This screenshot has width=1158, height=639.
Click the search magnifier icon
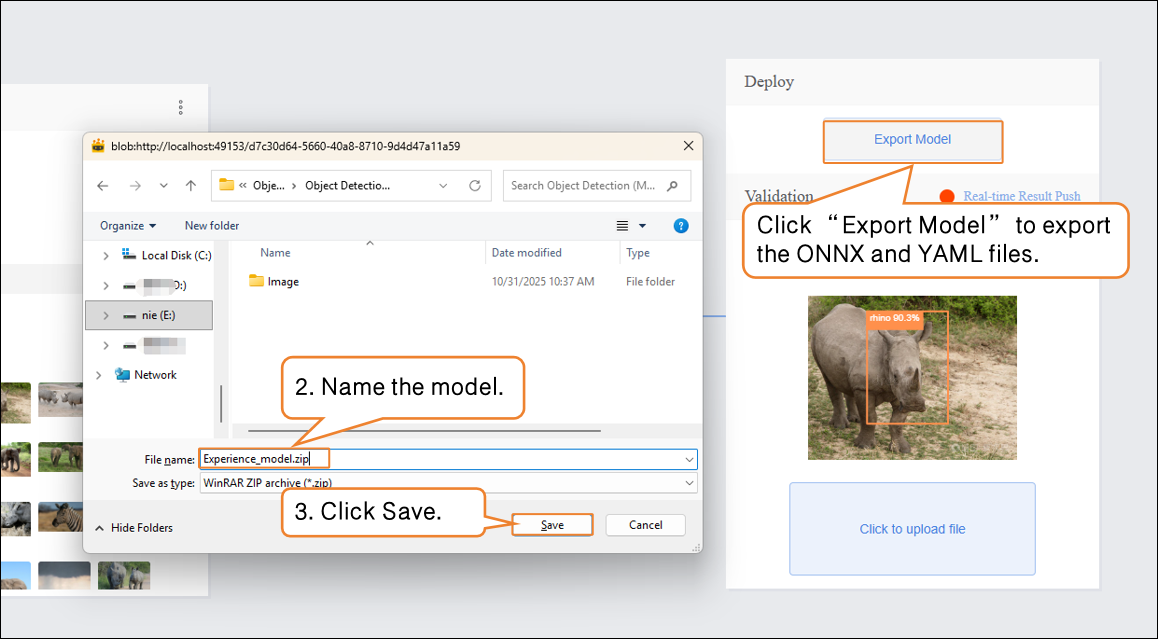[x=673, y=186]
